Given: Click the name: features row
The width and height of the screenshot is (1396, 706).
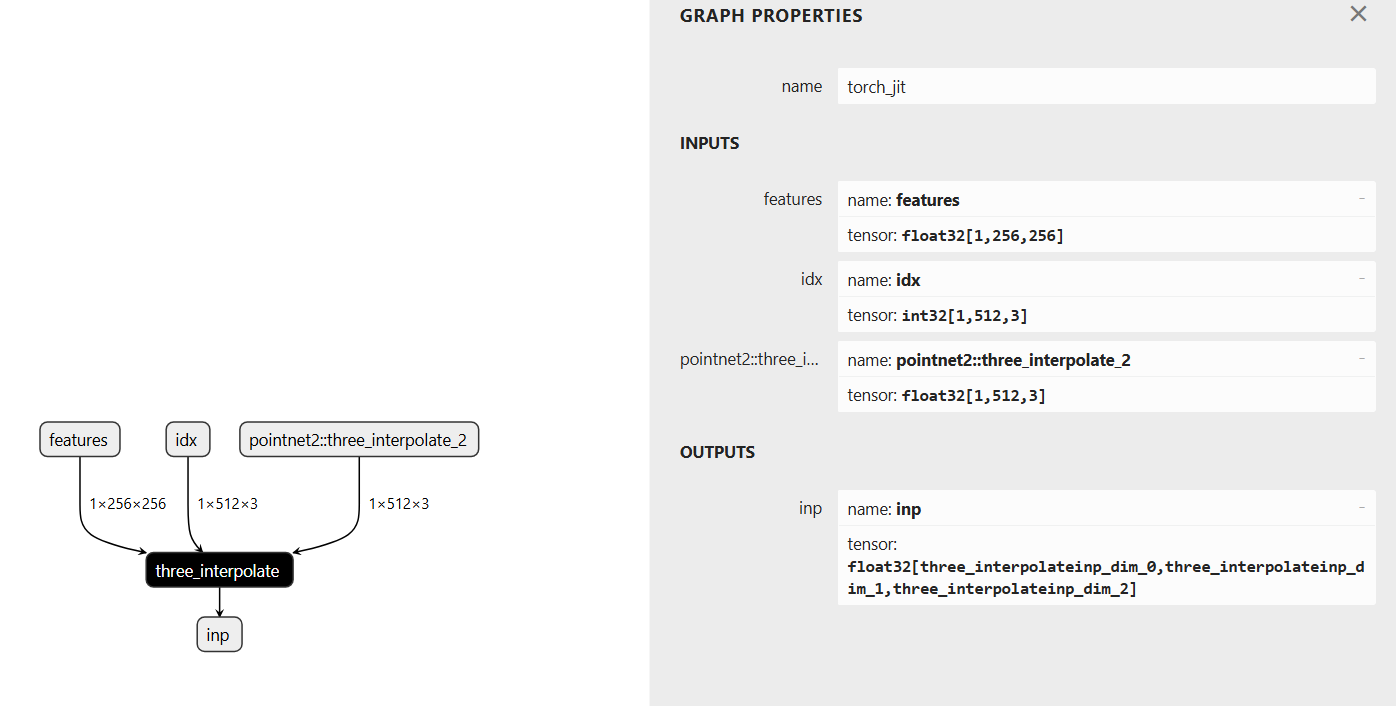Looking at the screenshot, I should pyautogui.click(x=1106, y=199).
